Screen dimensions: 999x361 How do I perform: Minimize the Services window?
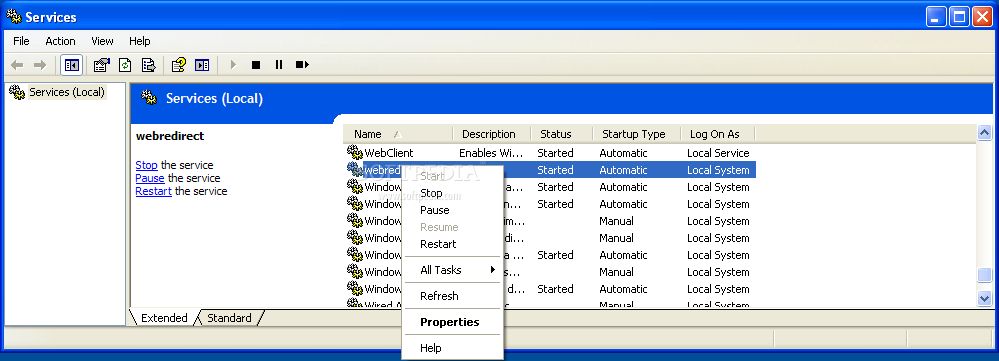click(x=937, y=17)
